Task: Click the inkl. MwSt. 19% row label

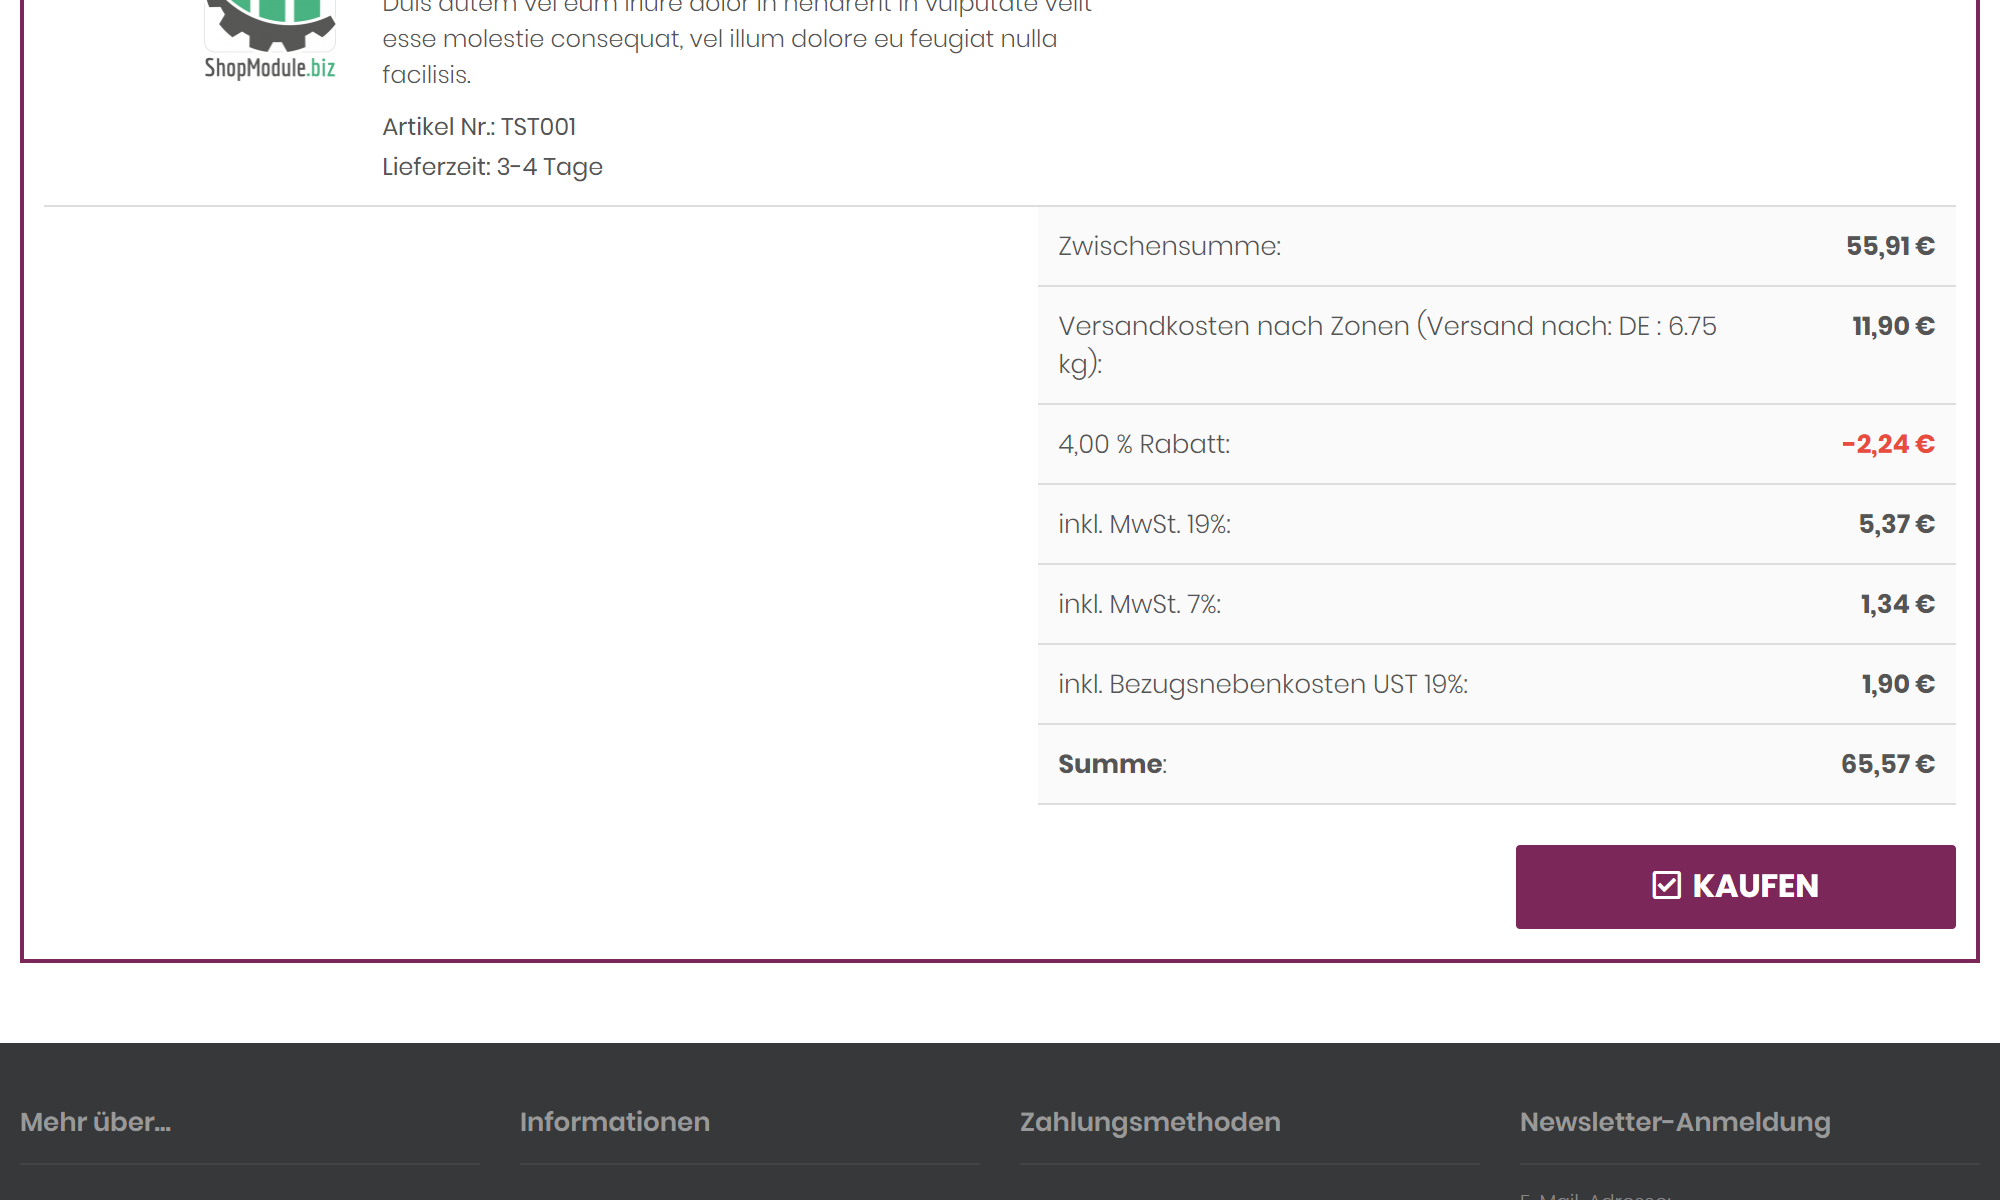Action: click(1144, 524)
